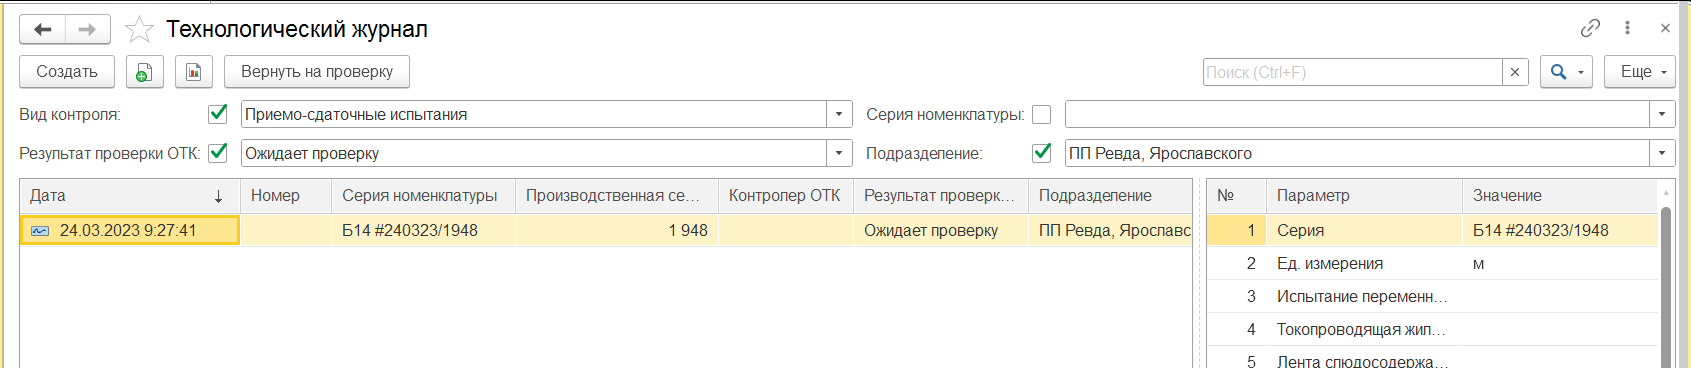Toggle the Результат проверки ОТК checkbox
This screenshot has width=1691, height=368.
(217, 153)
